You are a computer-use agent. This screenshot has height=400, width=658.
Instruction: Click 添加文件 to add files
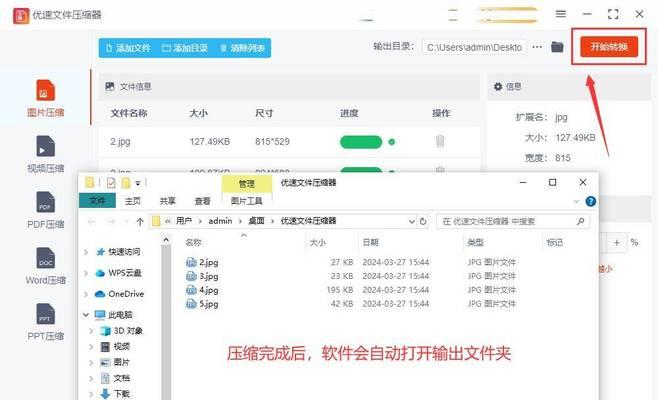tap(128, 48)
